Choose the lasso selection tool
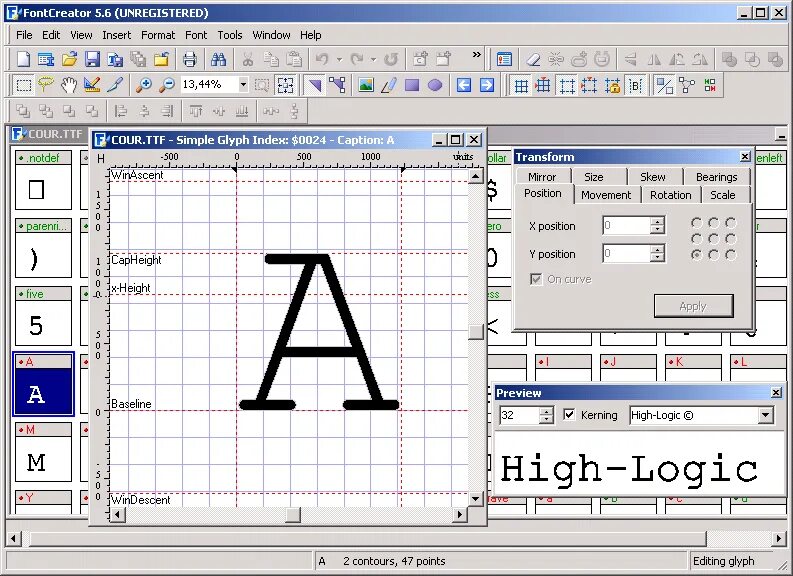 (46, 85)
